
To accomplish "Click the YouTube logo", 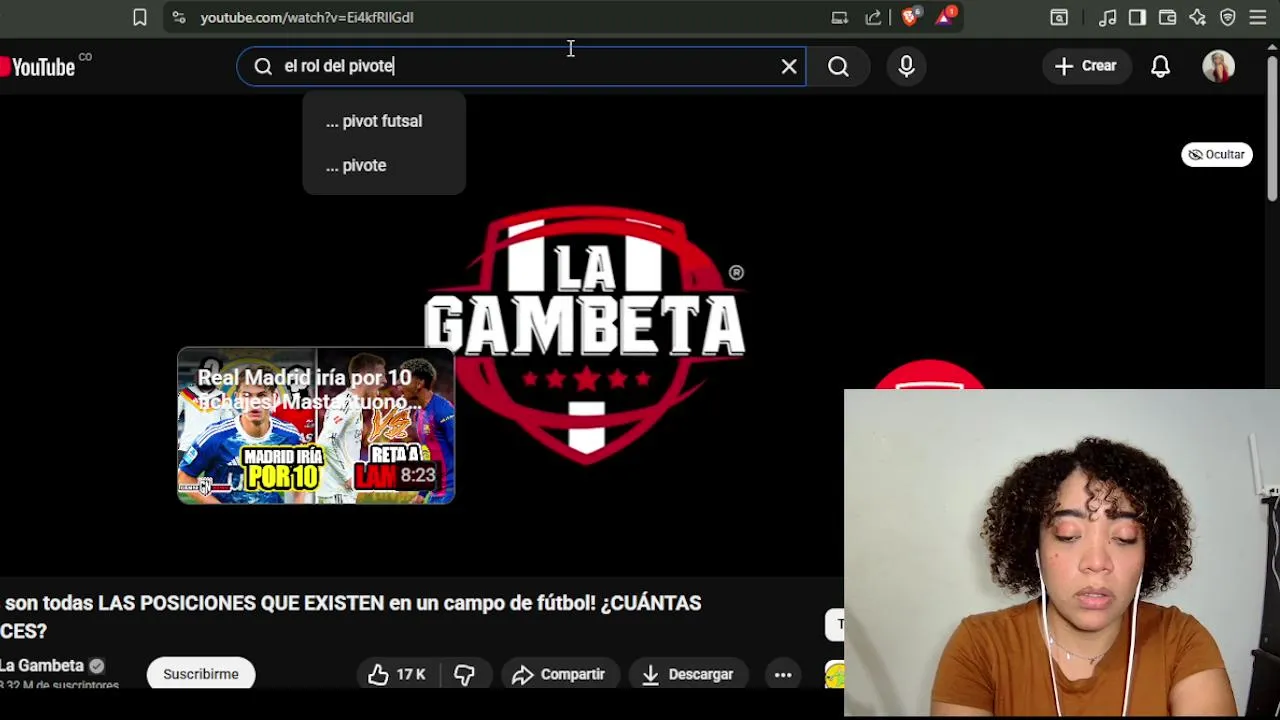I will coord(37,67).
